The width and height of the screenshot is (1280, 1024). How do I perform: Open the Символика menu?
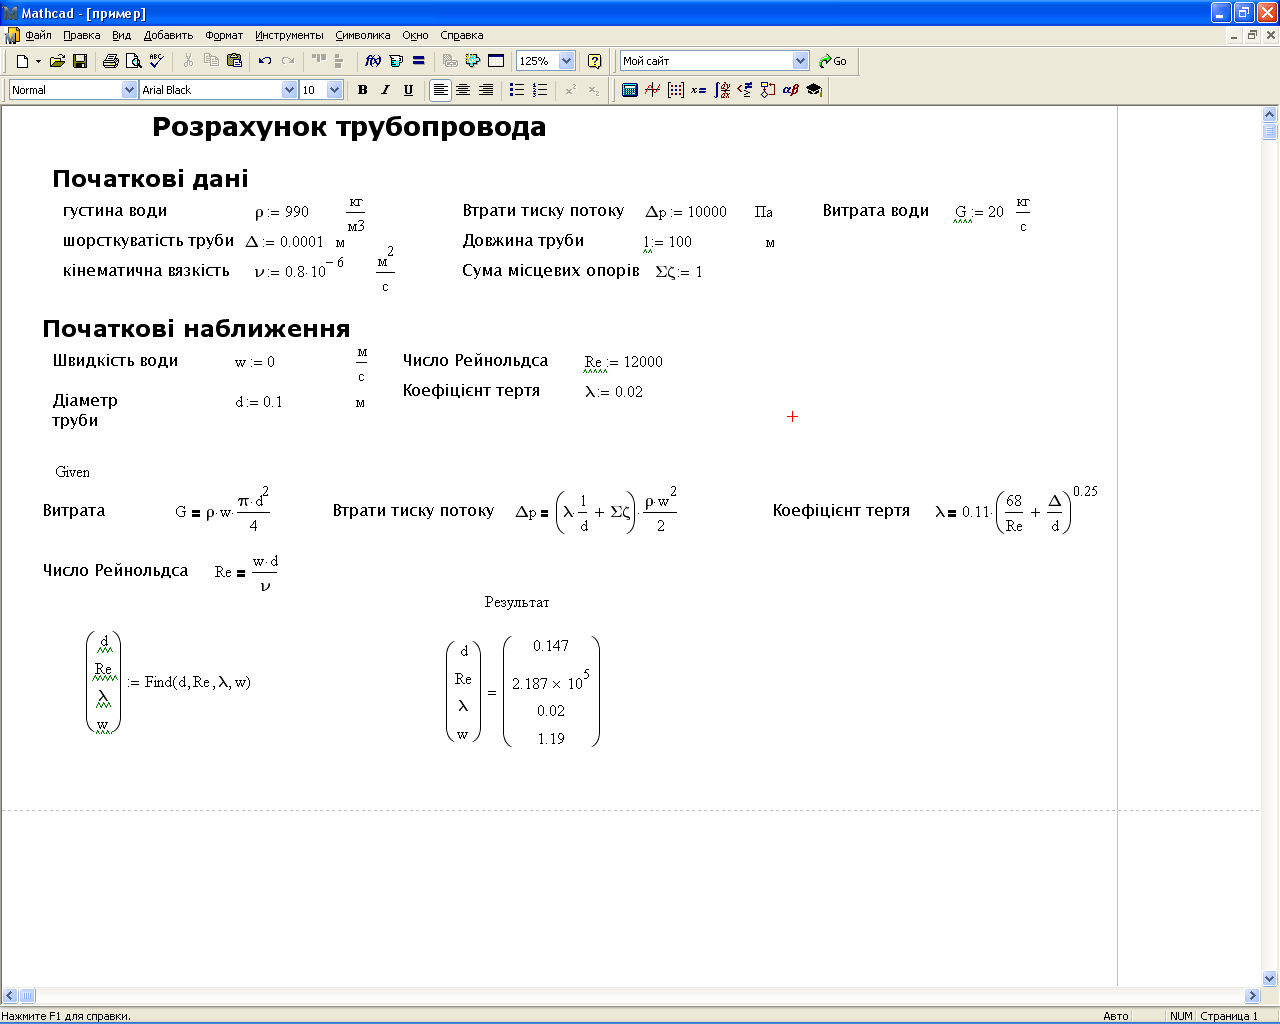[363, 35]
